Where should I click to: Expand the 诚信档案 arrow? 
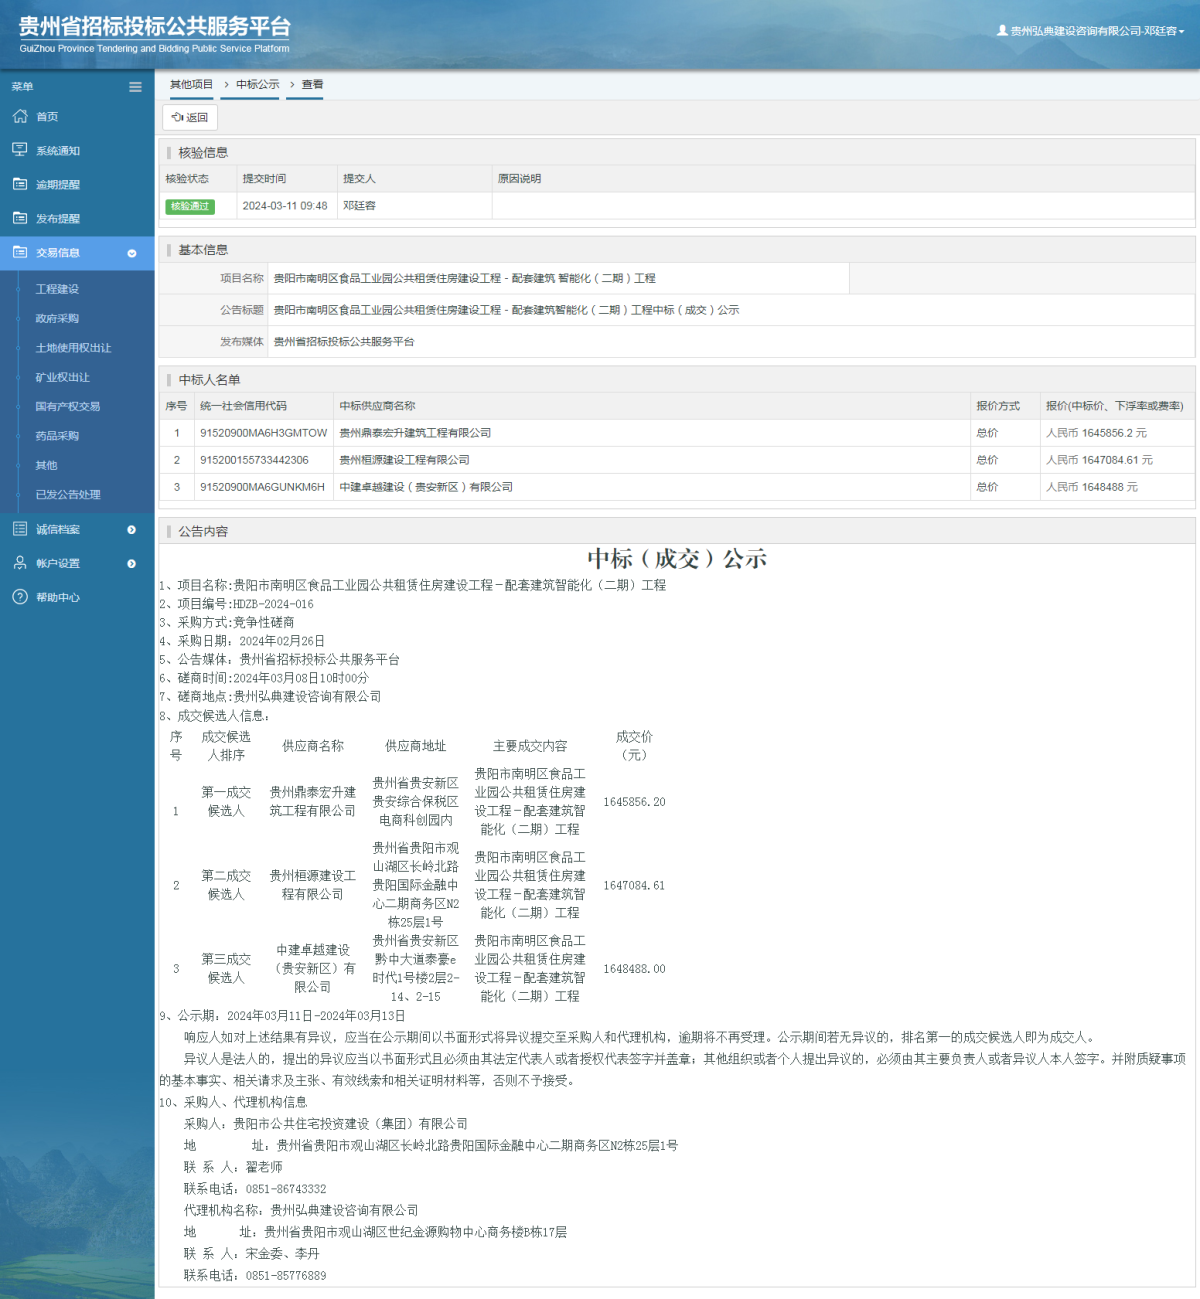pos(132,530)
